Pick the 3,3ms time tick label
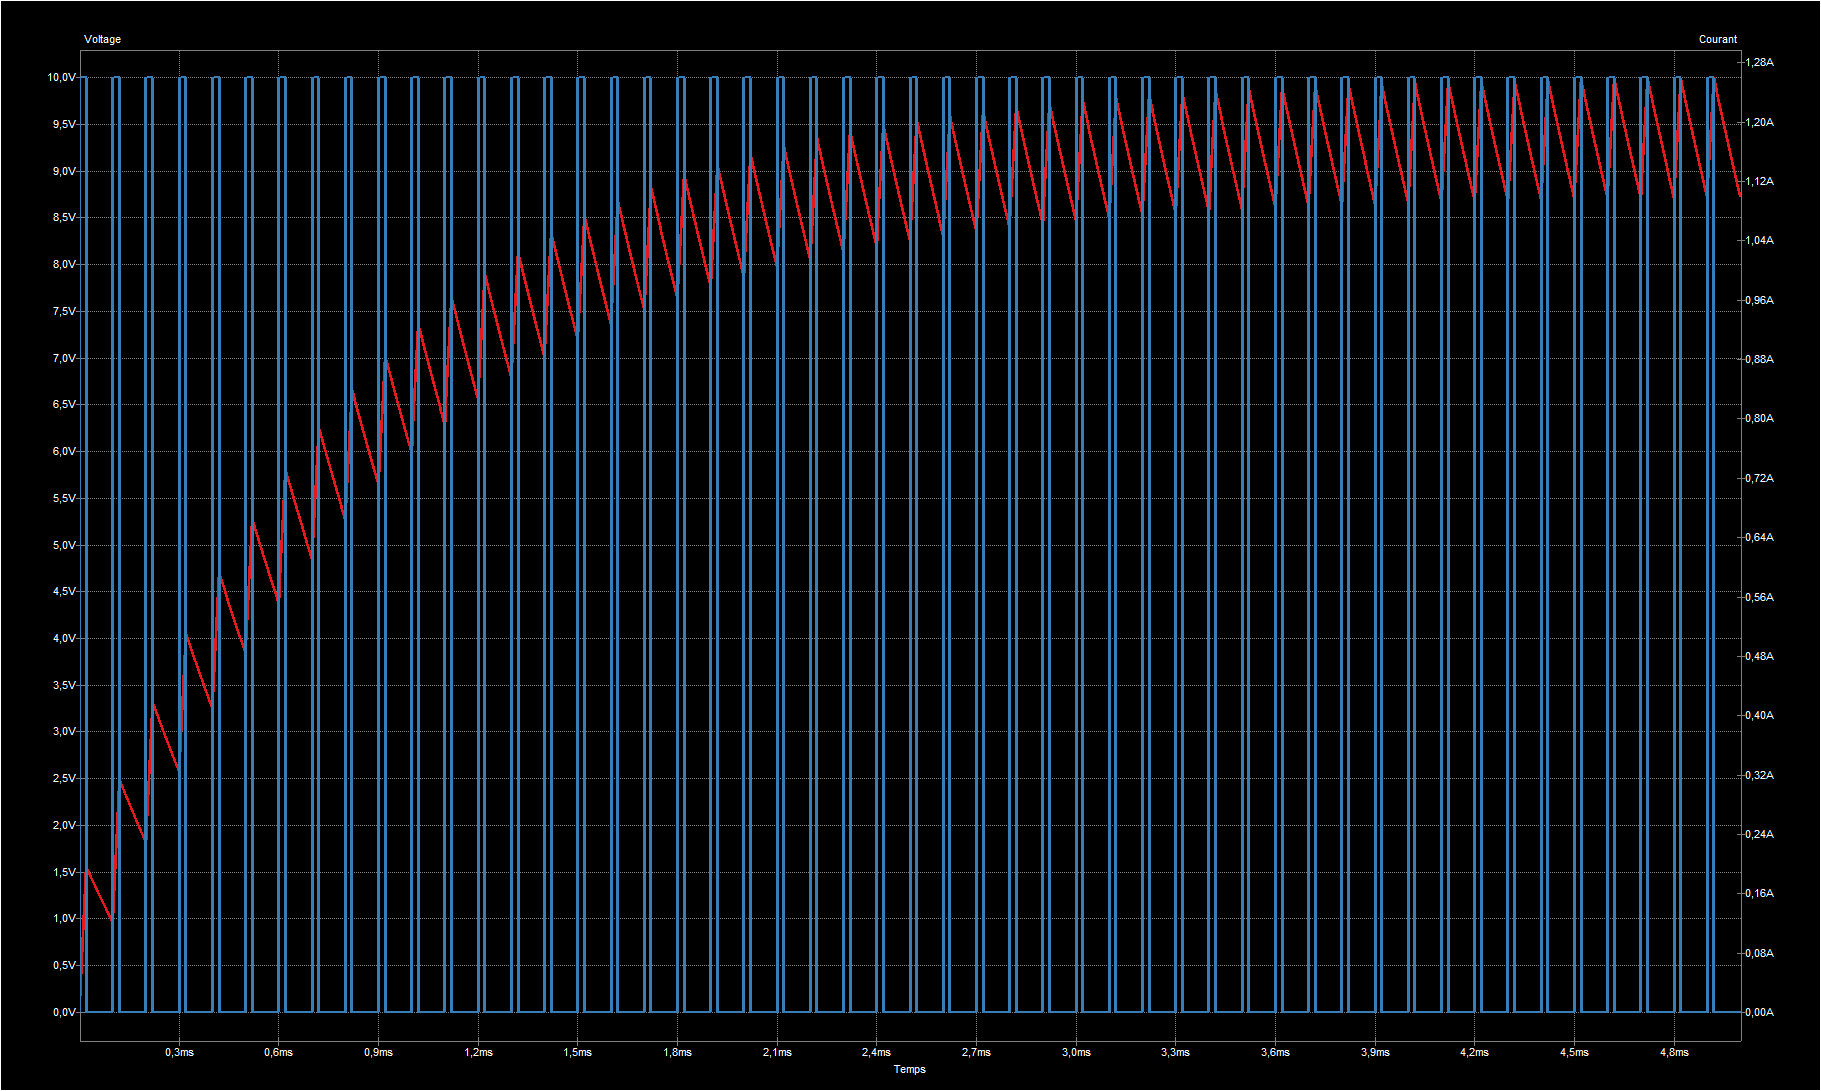Viewport: 1821px width, 1091px height. pyautogui.click(x=1176, y=1052)
